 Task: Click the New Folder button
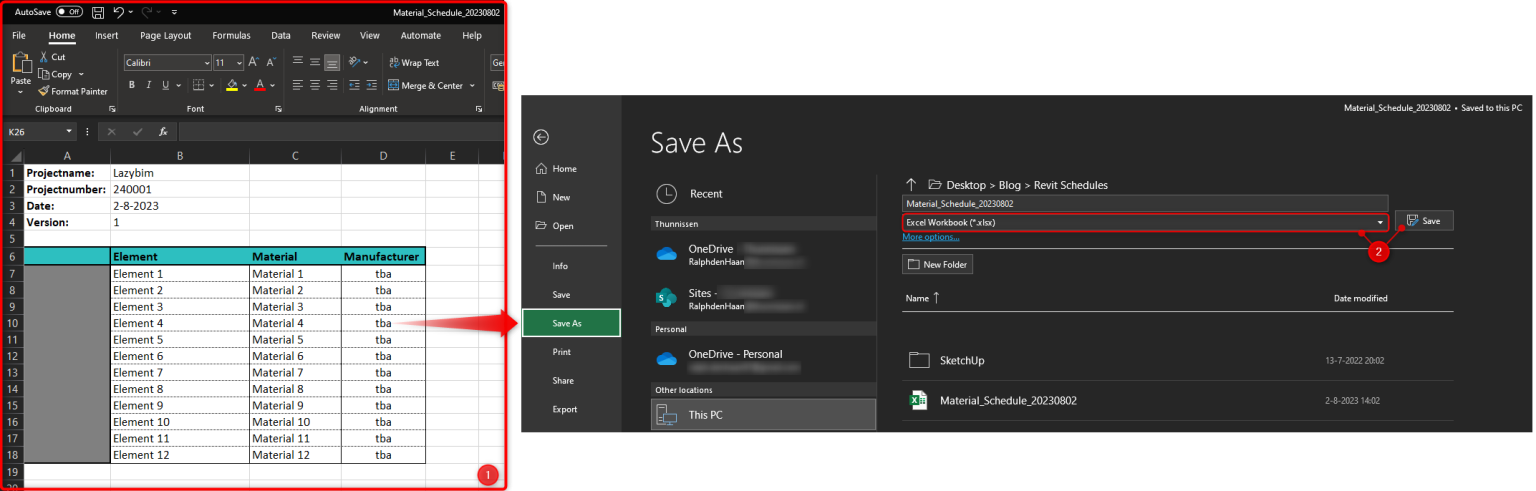pos(937,264)
